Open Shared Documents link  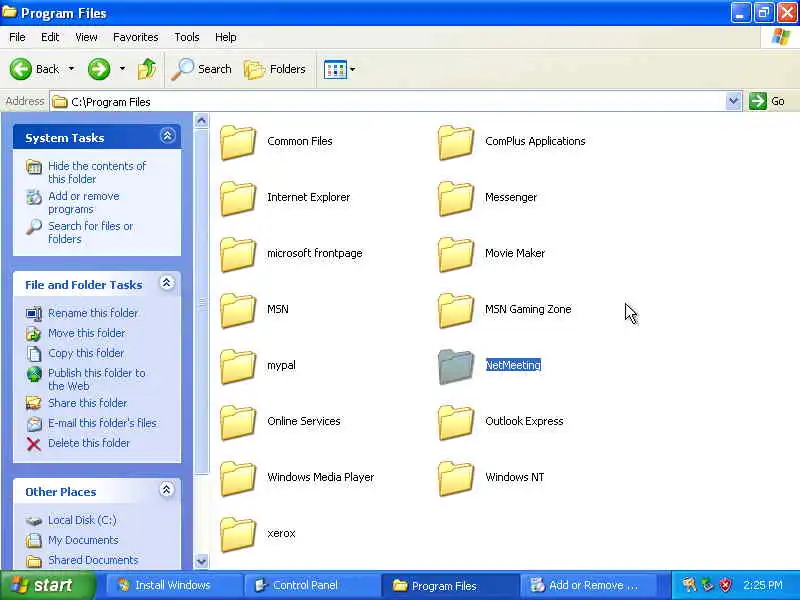[93, 560]
